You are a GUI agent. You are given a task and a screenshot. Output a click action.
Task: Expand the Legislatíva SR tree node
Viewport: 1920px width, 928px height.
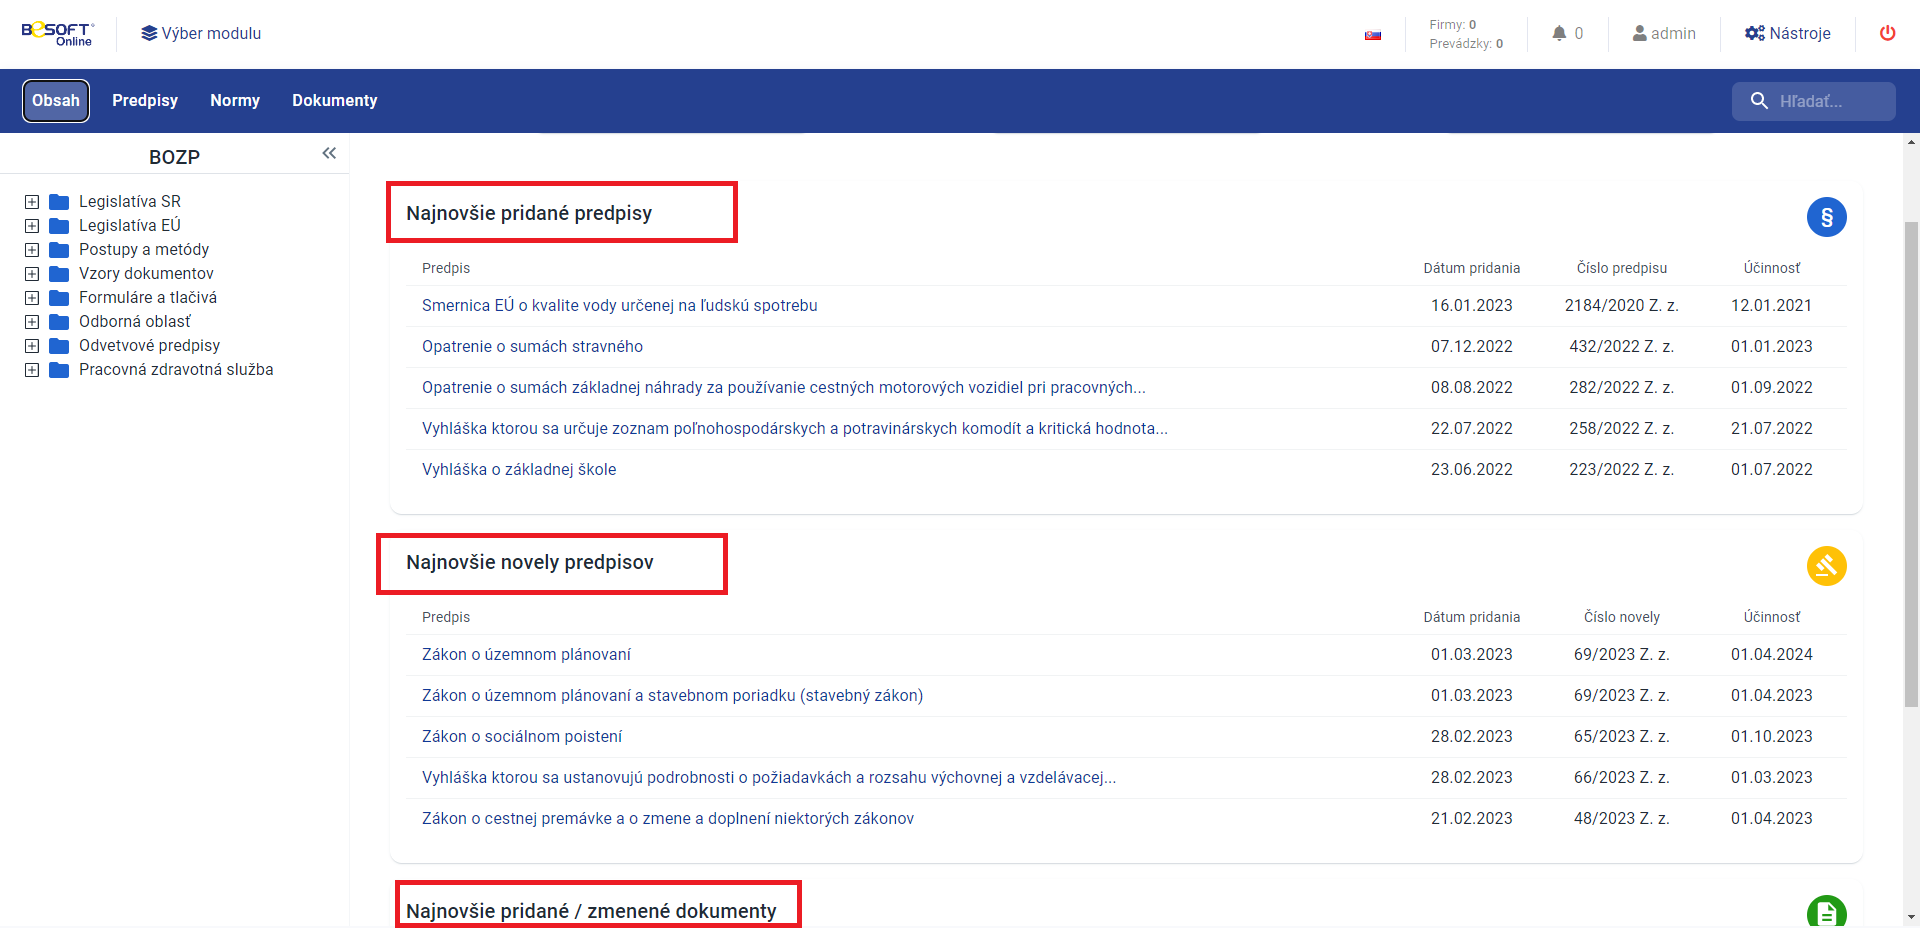[x=32, y=201]
